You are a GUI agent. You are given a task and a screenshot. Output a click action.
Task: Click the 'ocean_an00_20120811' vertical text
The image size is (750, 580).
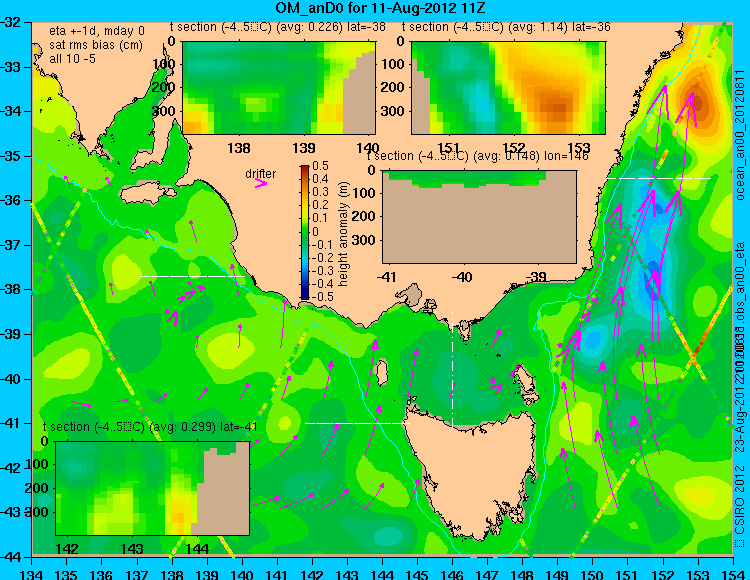[740, 136]
